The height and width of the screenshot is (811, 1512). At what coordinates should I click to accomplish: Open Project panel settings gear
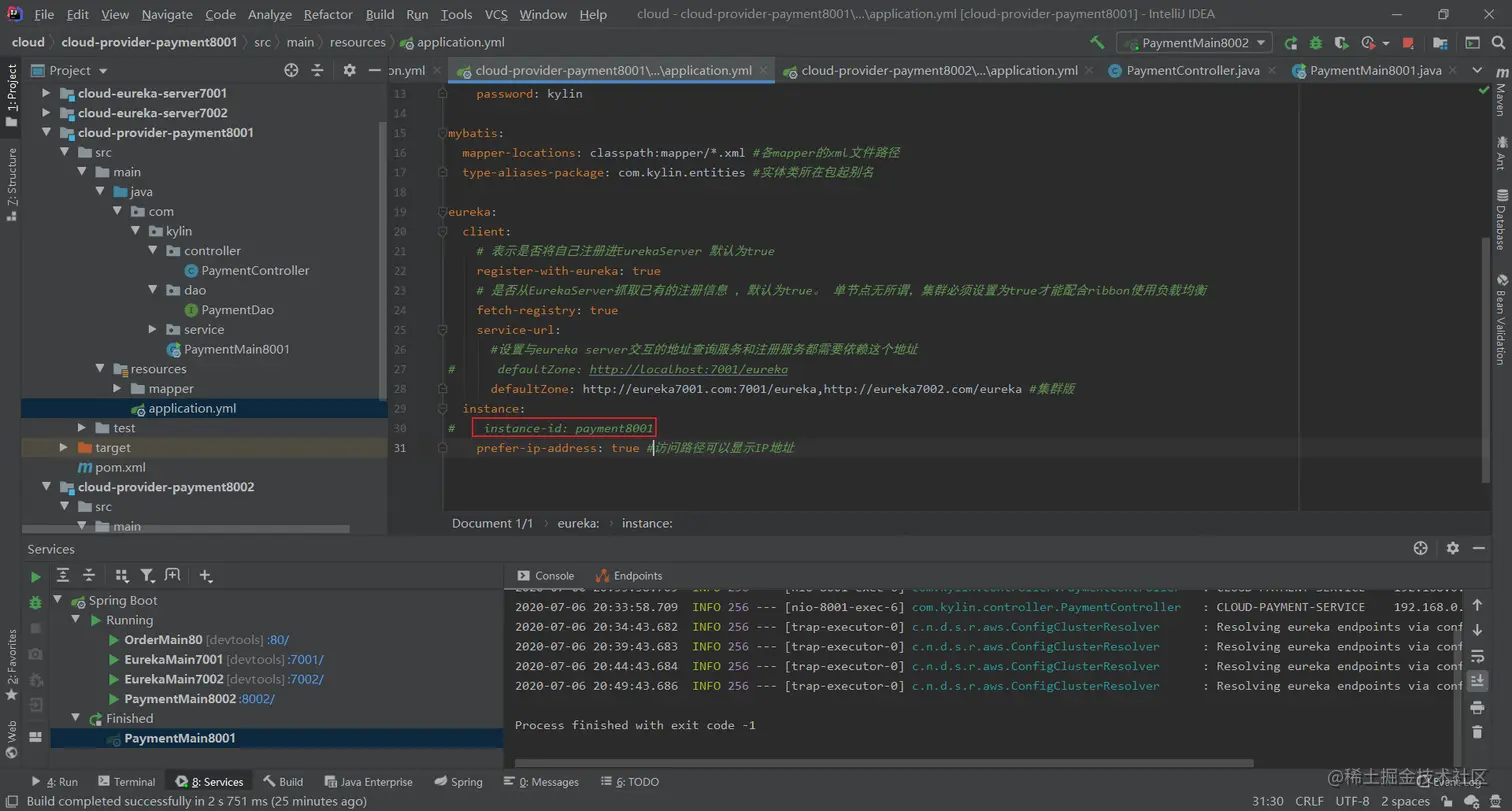click(x=349, y=70)
